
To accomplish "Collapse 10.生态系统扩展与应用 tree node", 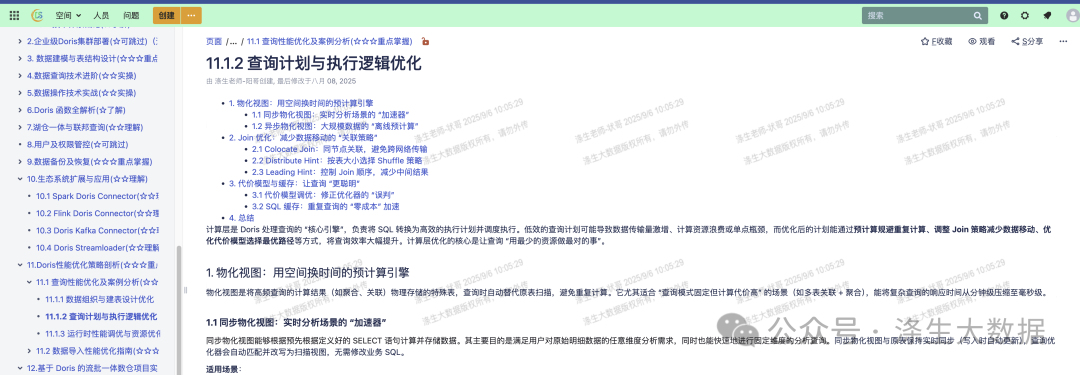I will pos(20,179).
